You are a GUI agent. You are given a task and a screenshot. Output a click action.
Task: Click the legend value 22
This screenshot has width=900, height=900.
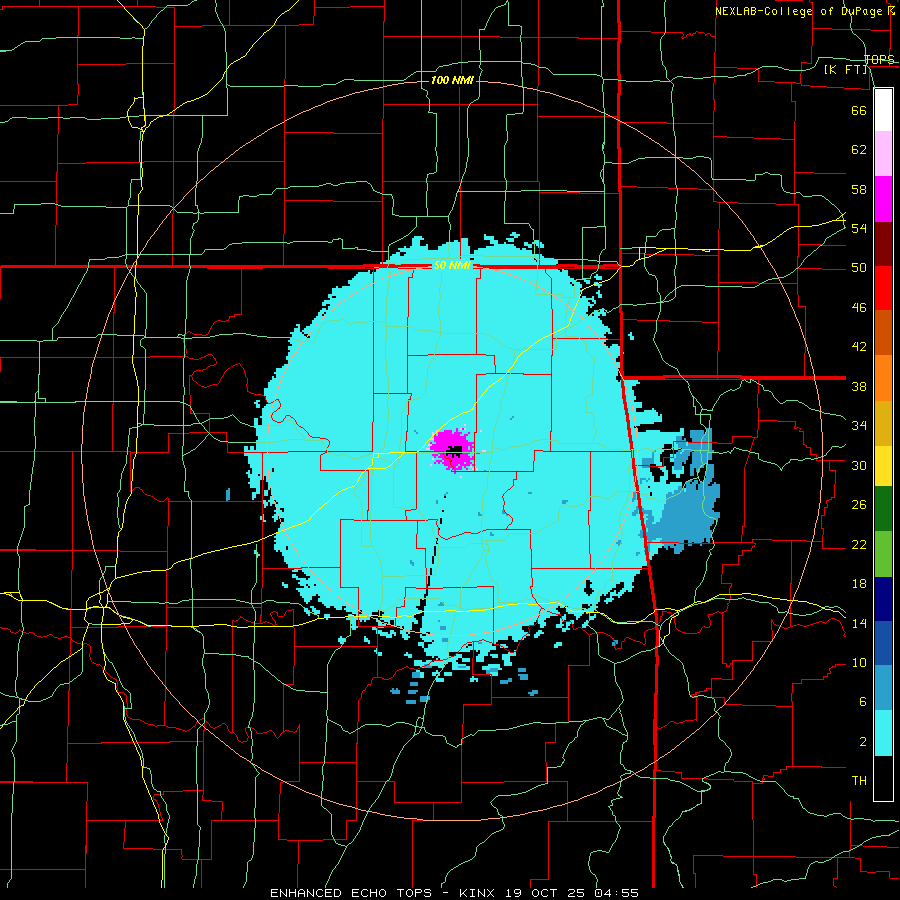click(x=859, y=545)
